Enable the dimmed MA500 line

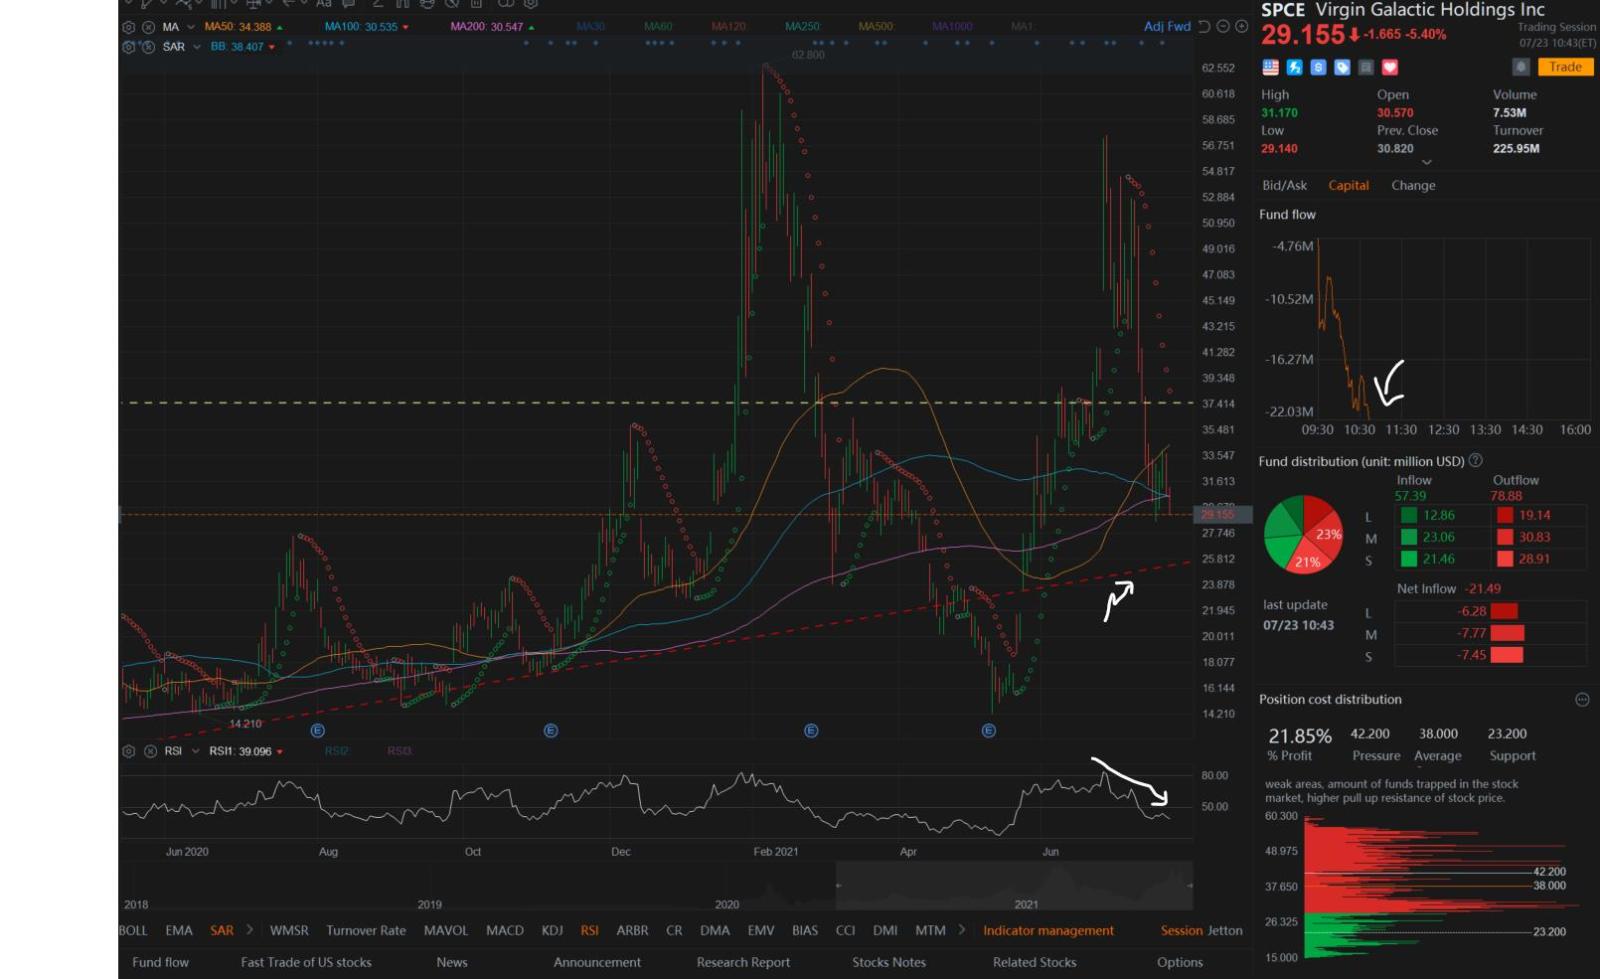point(876,27)
